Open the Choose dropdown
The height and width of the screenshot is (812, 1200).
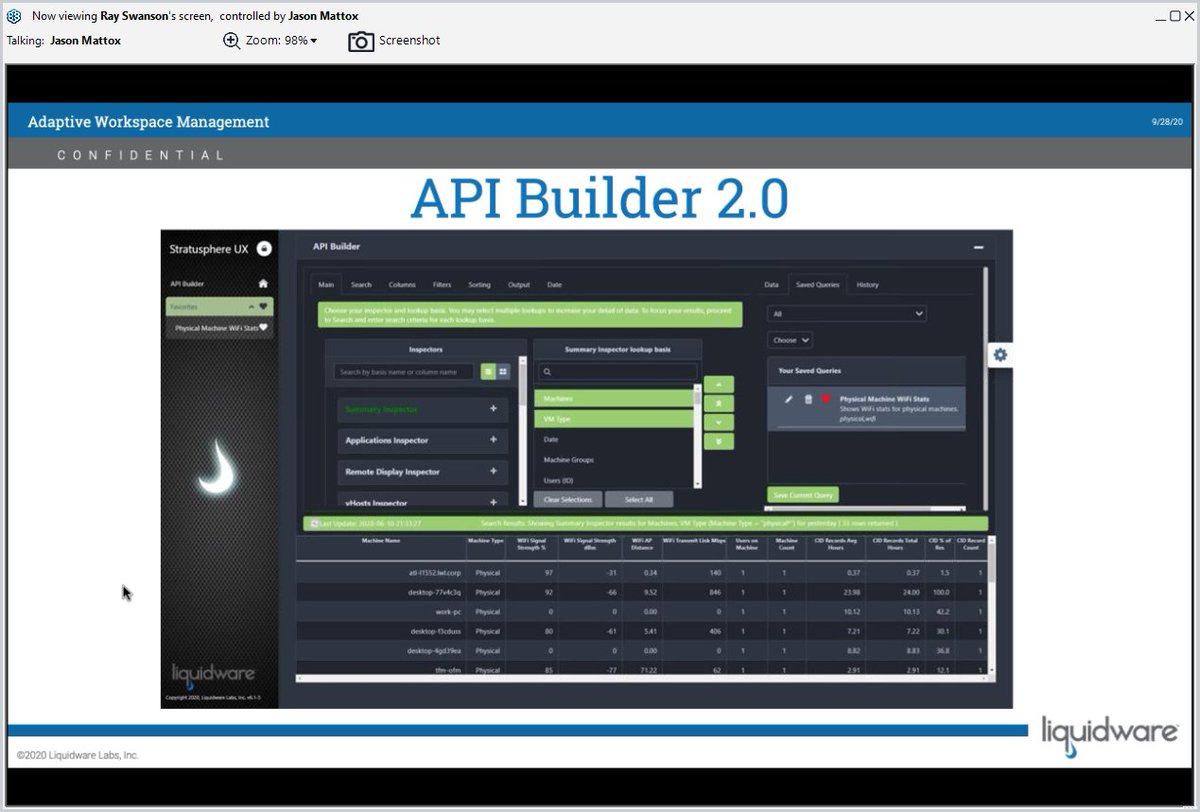(x=790, y=340)
